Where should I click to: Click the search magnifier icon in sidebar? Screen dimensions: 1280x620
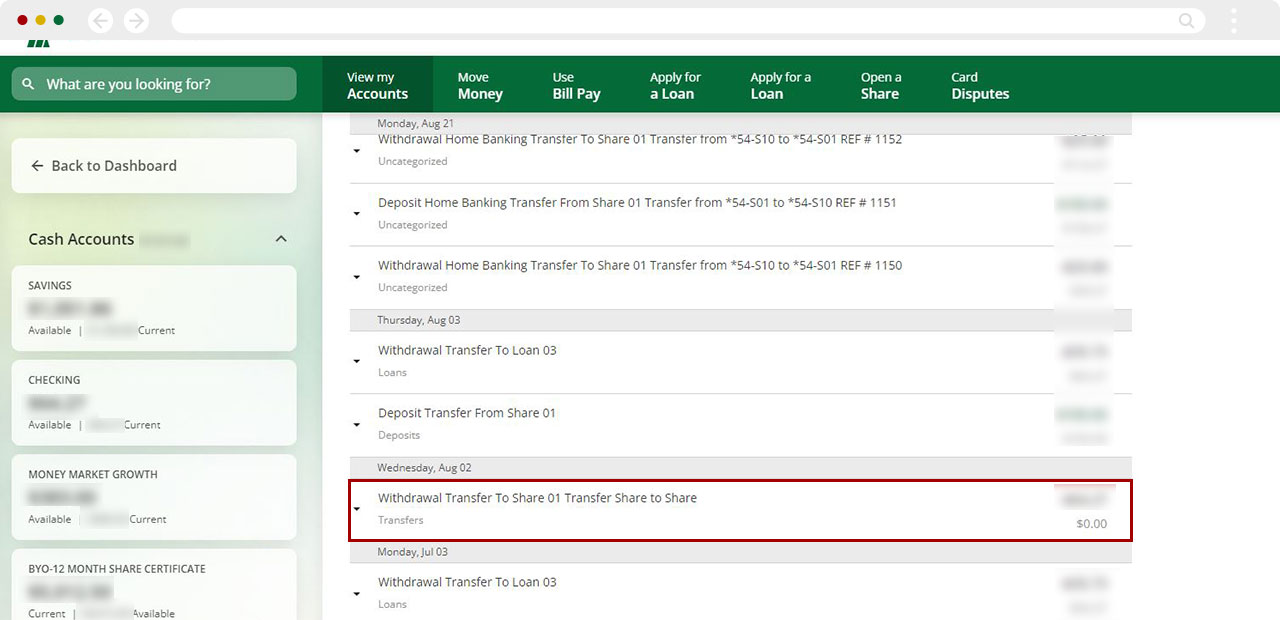tap(28, 85)
